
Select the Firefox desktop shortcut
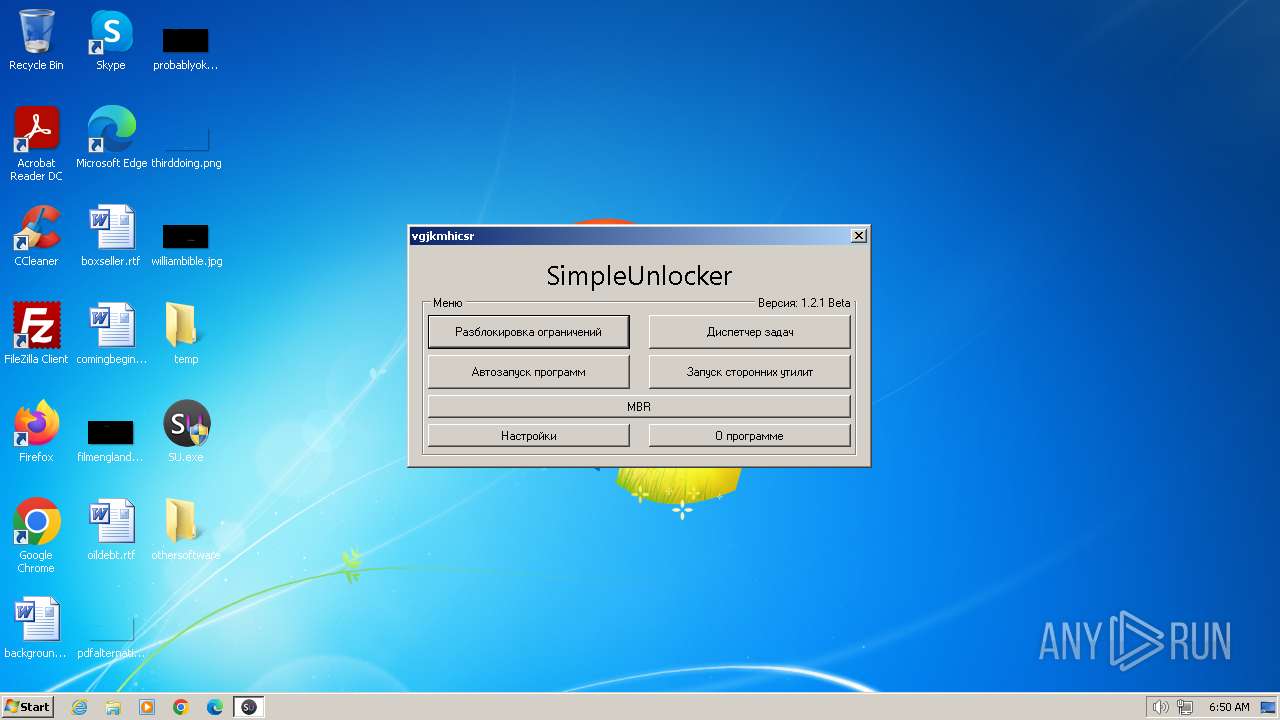(x=36, y=432)
